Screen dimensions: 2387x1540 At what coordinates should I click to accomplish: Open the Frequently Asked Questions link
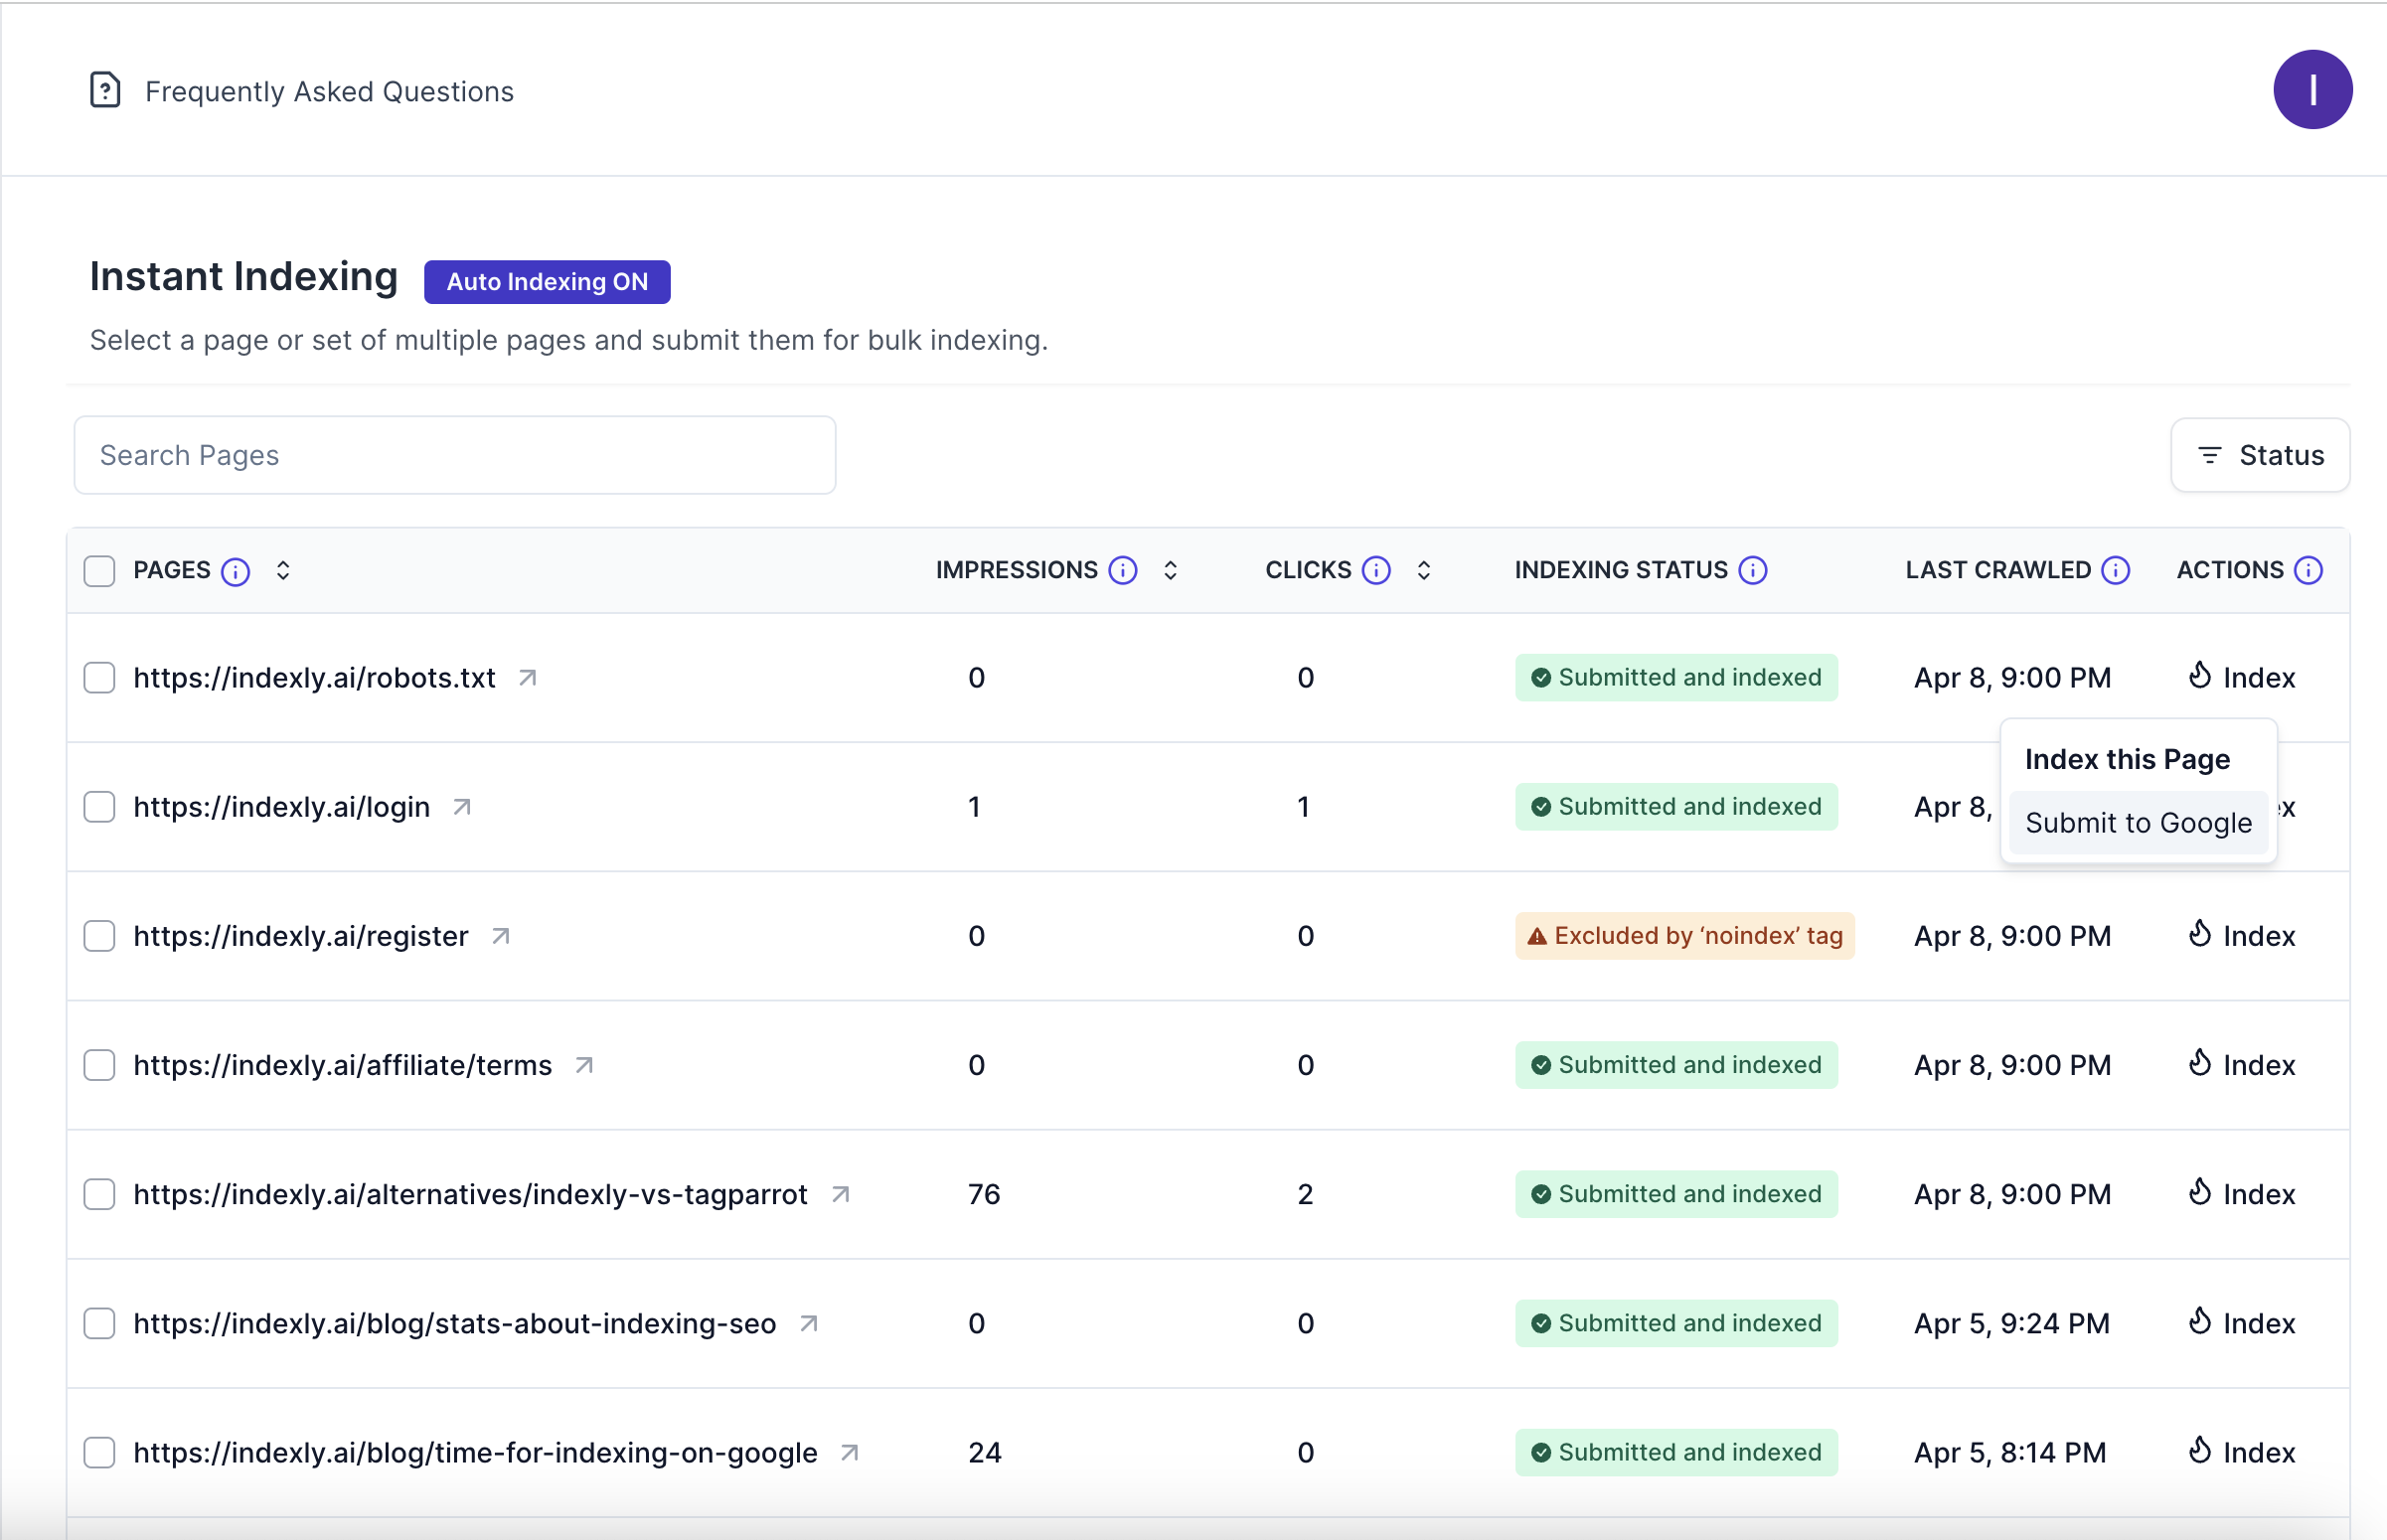[x=329, y=91]
